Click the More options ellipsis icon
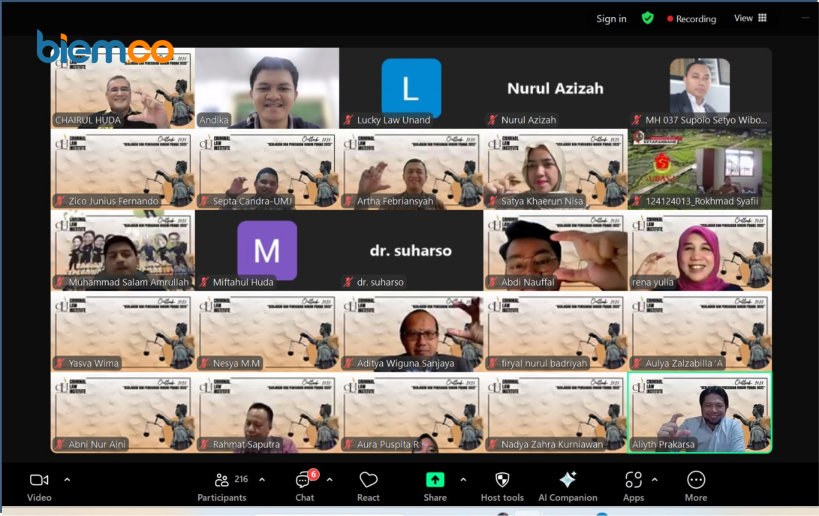 tap(696, 480)
